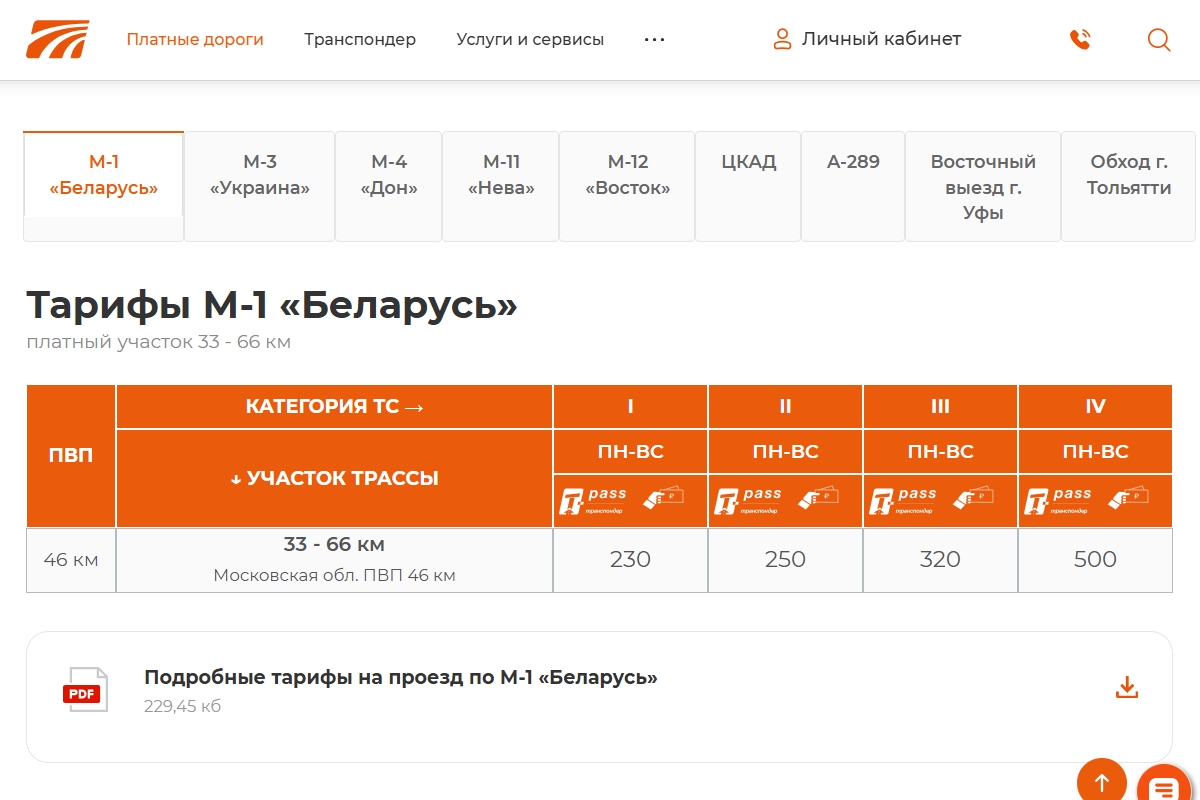Click the 33 - 66 км route section cell
The image size is (1200, 800).
pyautogui.click(x=334, y=560)
